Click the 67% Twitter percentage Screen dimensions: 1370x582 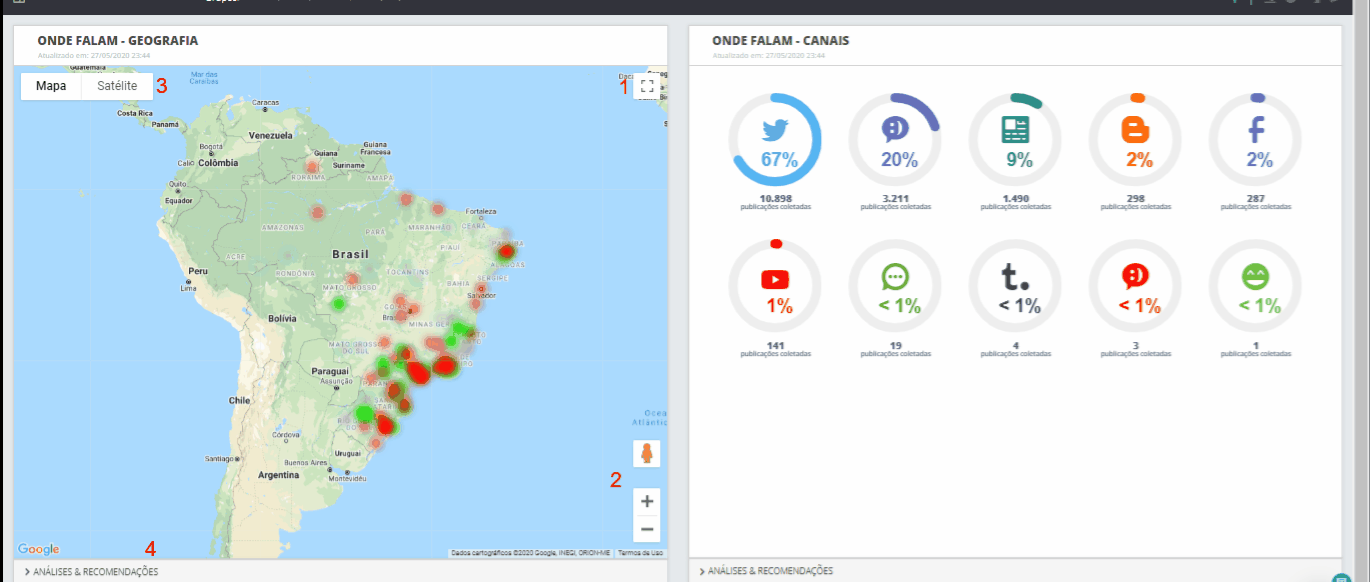(778, 159)
